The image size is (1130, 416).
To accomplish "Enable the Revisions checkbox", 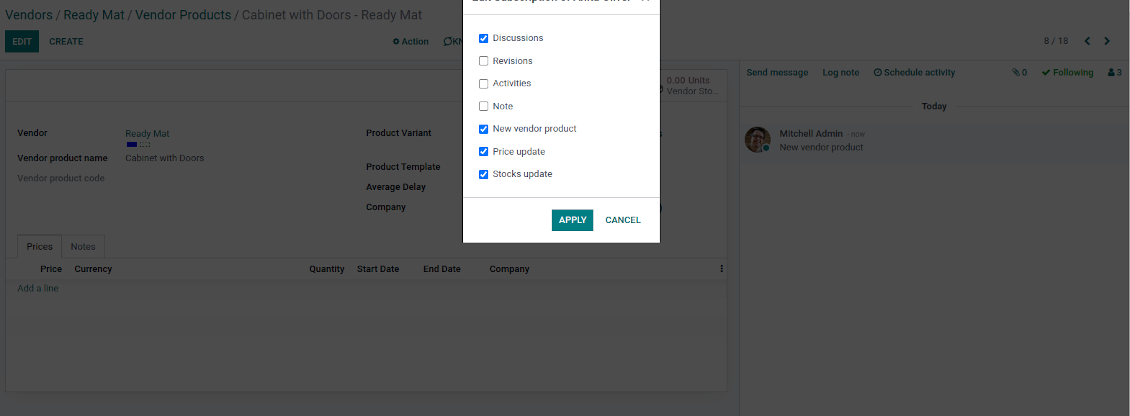I will [x=484, y=61].
